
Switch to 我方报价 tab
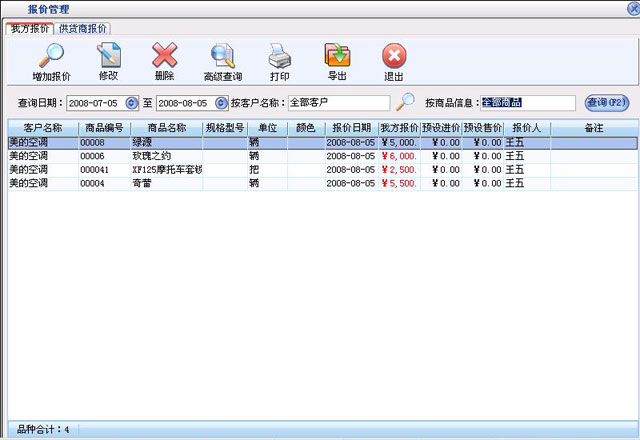29,29
